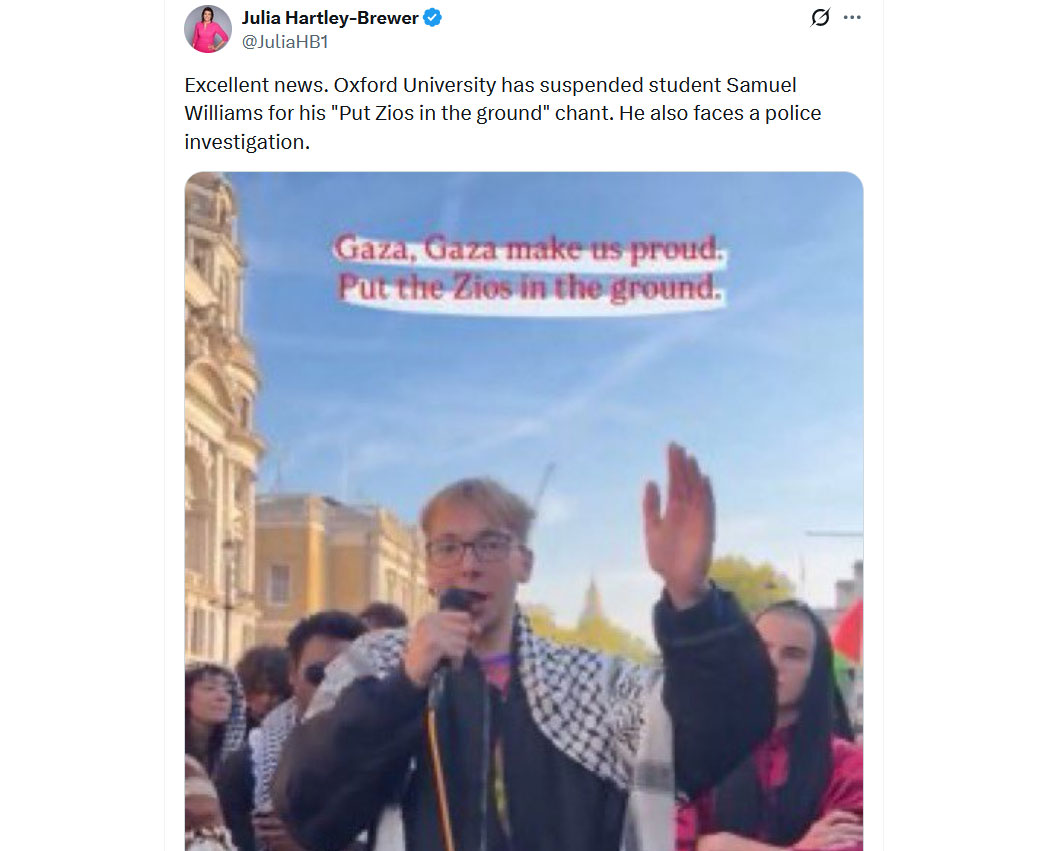
Task: Click the red flag at the video edge
Action: 848,633
